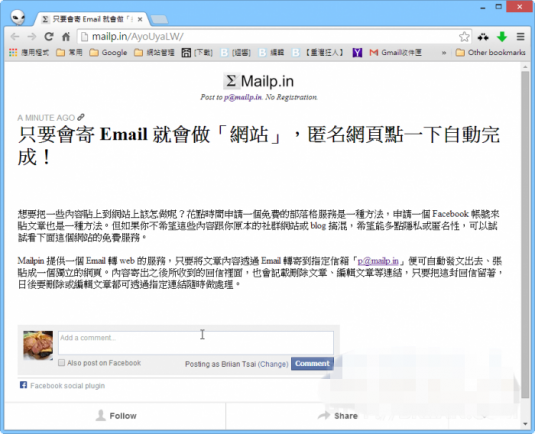Go forward with the browser forward arrow
Screen dimensions: 535x434
pos(32,37)
